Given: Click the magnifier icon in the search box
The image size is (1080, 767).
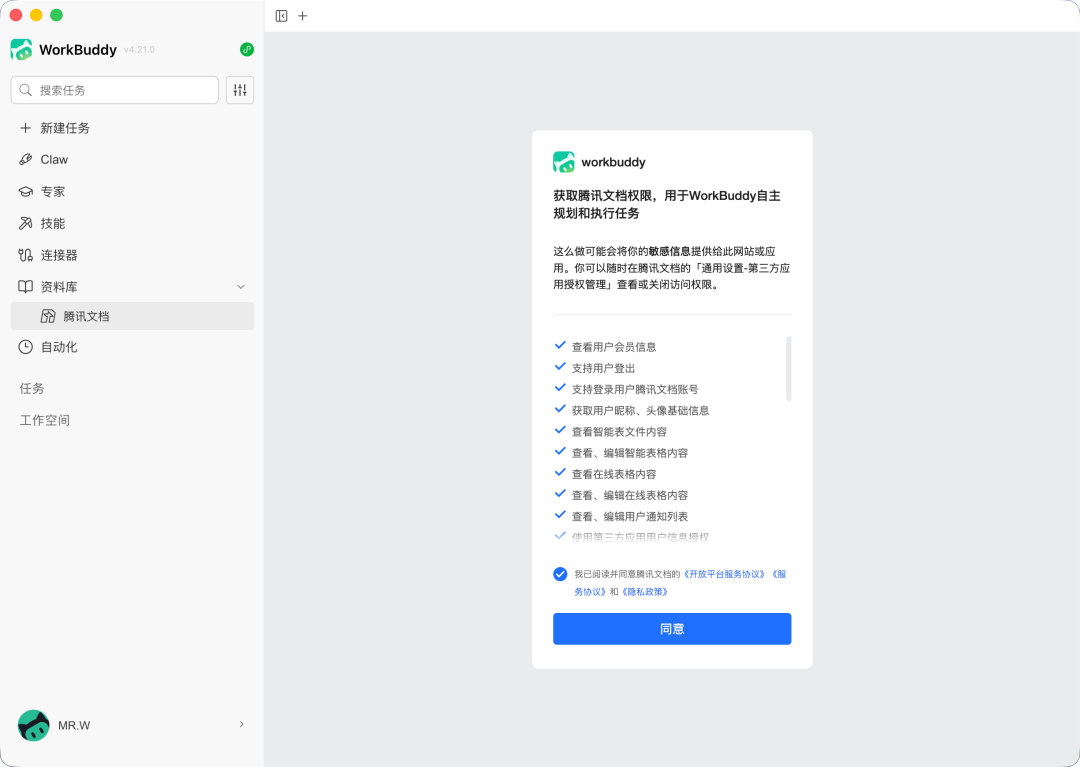Looking at the screenshot, I should [x=25, y=90].
